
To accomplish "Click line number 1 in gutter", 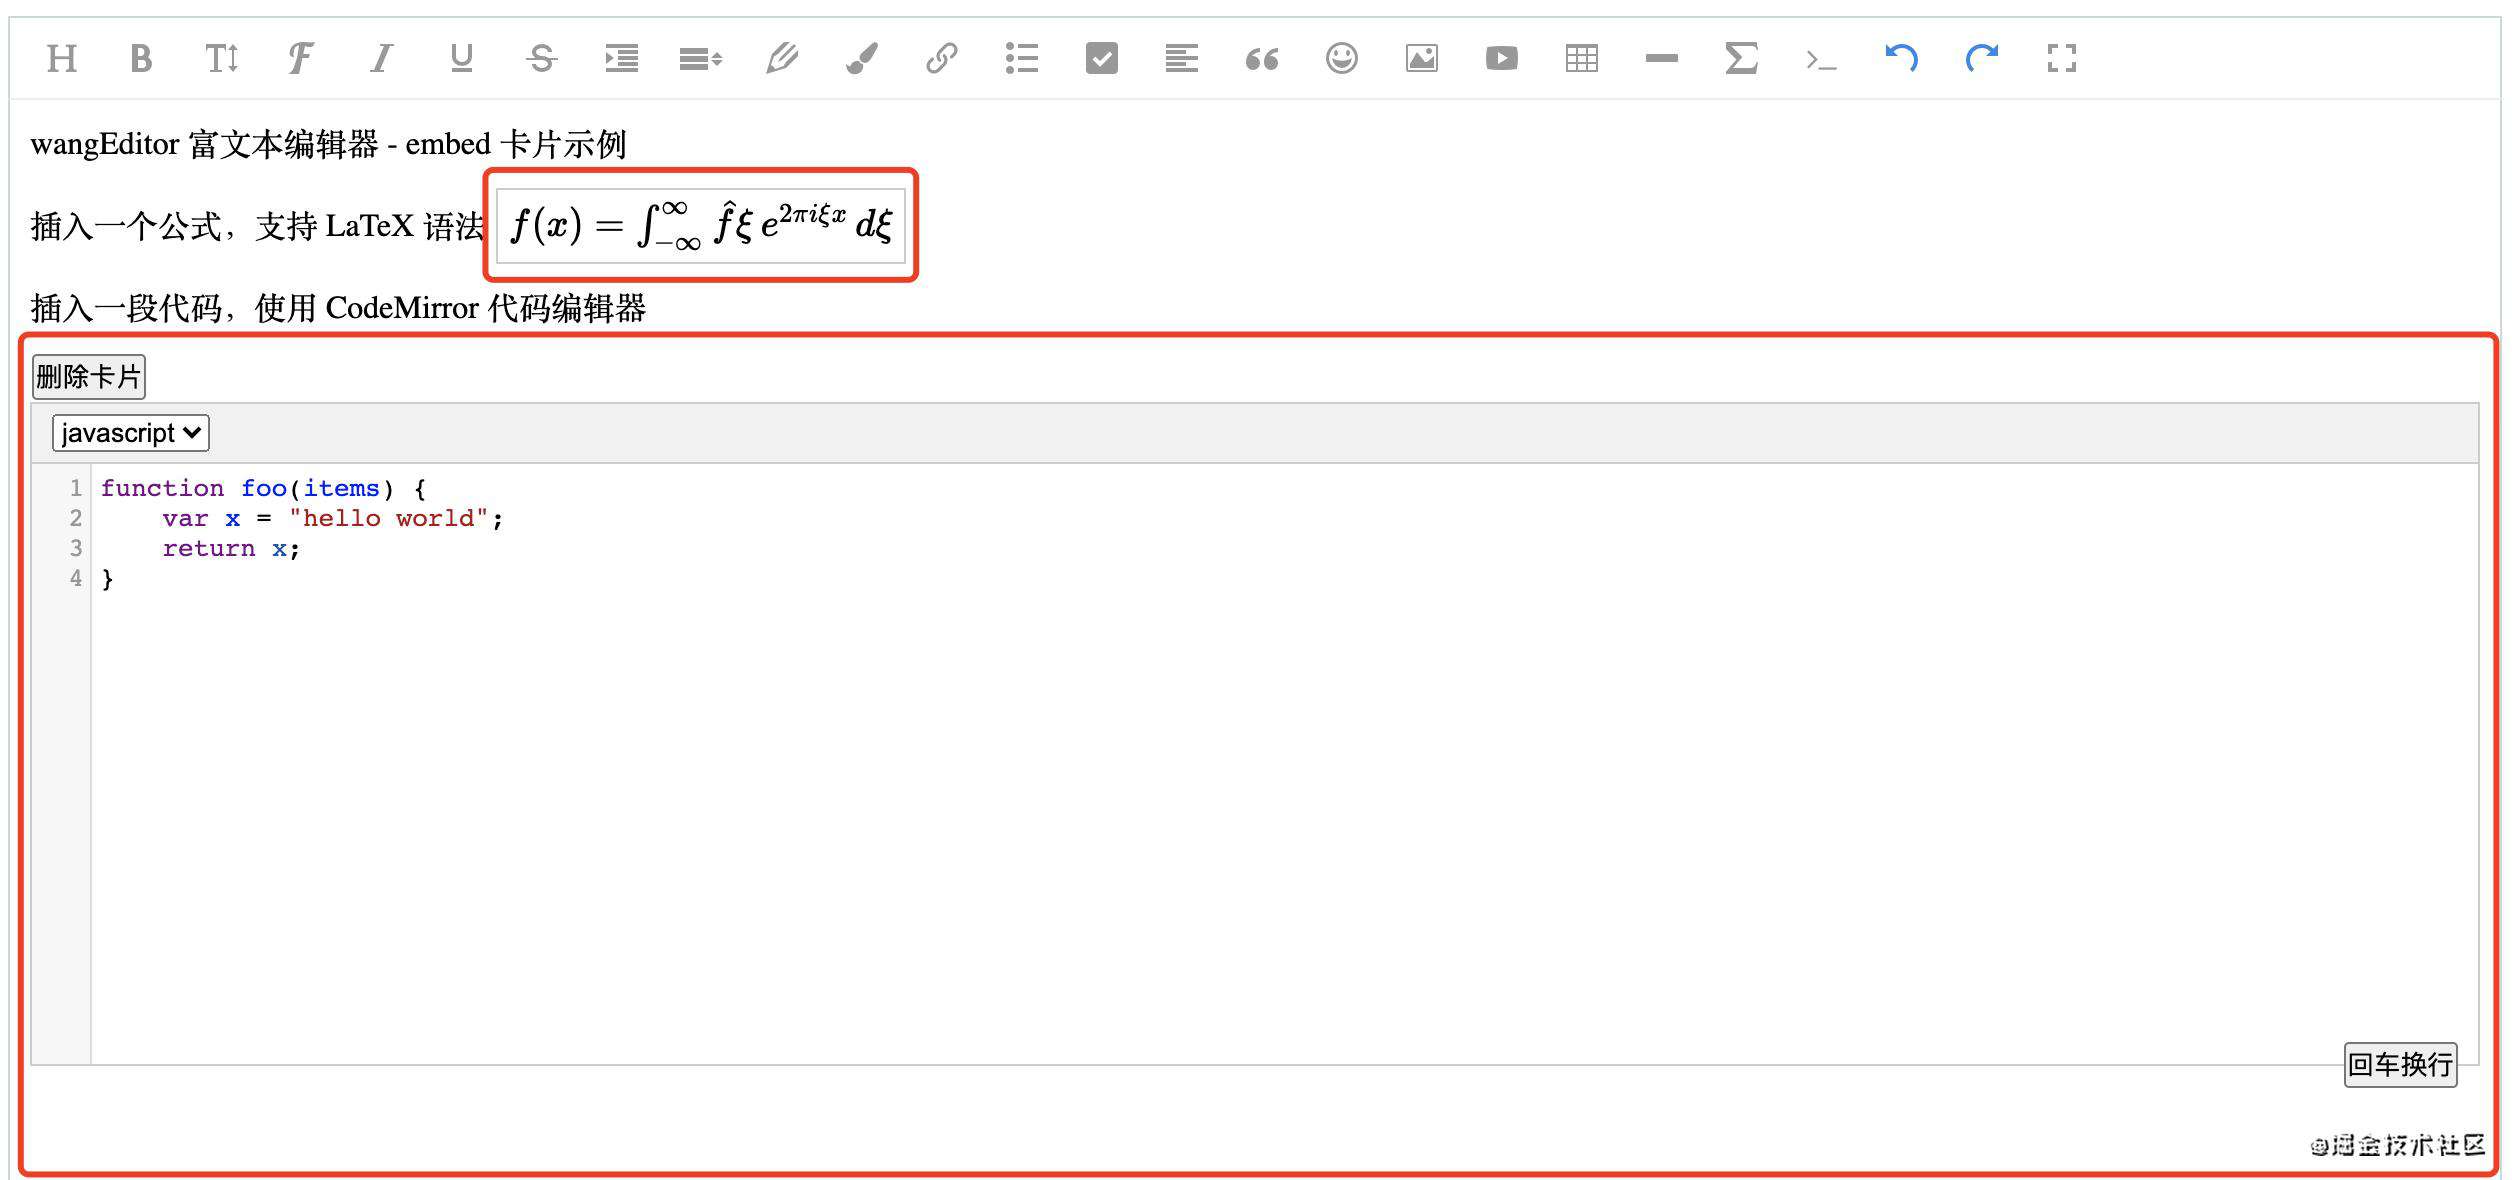I will [76, 488].
